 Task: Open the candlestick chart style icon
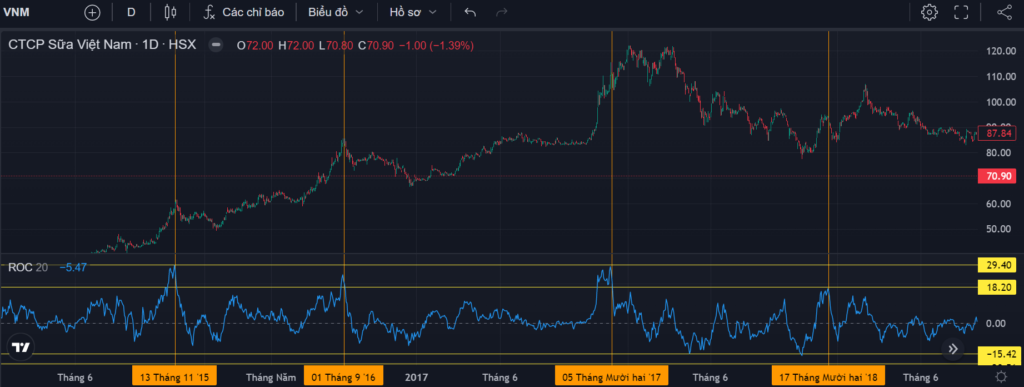170,12
